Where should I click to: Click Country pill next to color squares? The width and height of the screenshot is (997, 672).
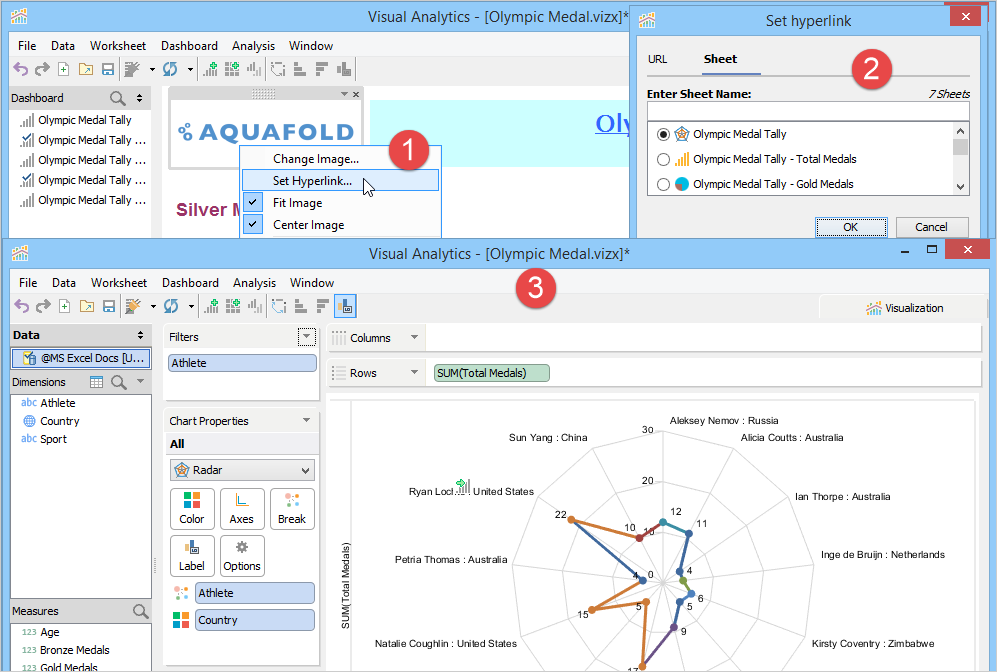click(x=254, y=620)
